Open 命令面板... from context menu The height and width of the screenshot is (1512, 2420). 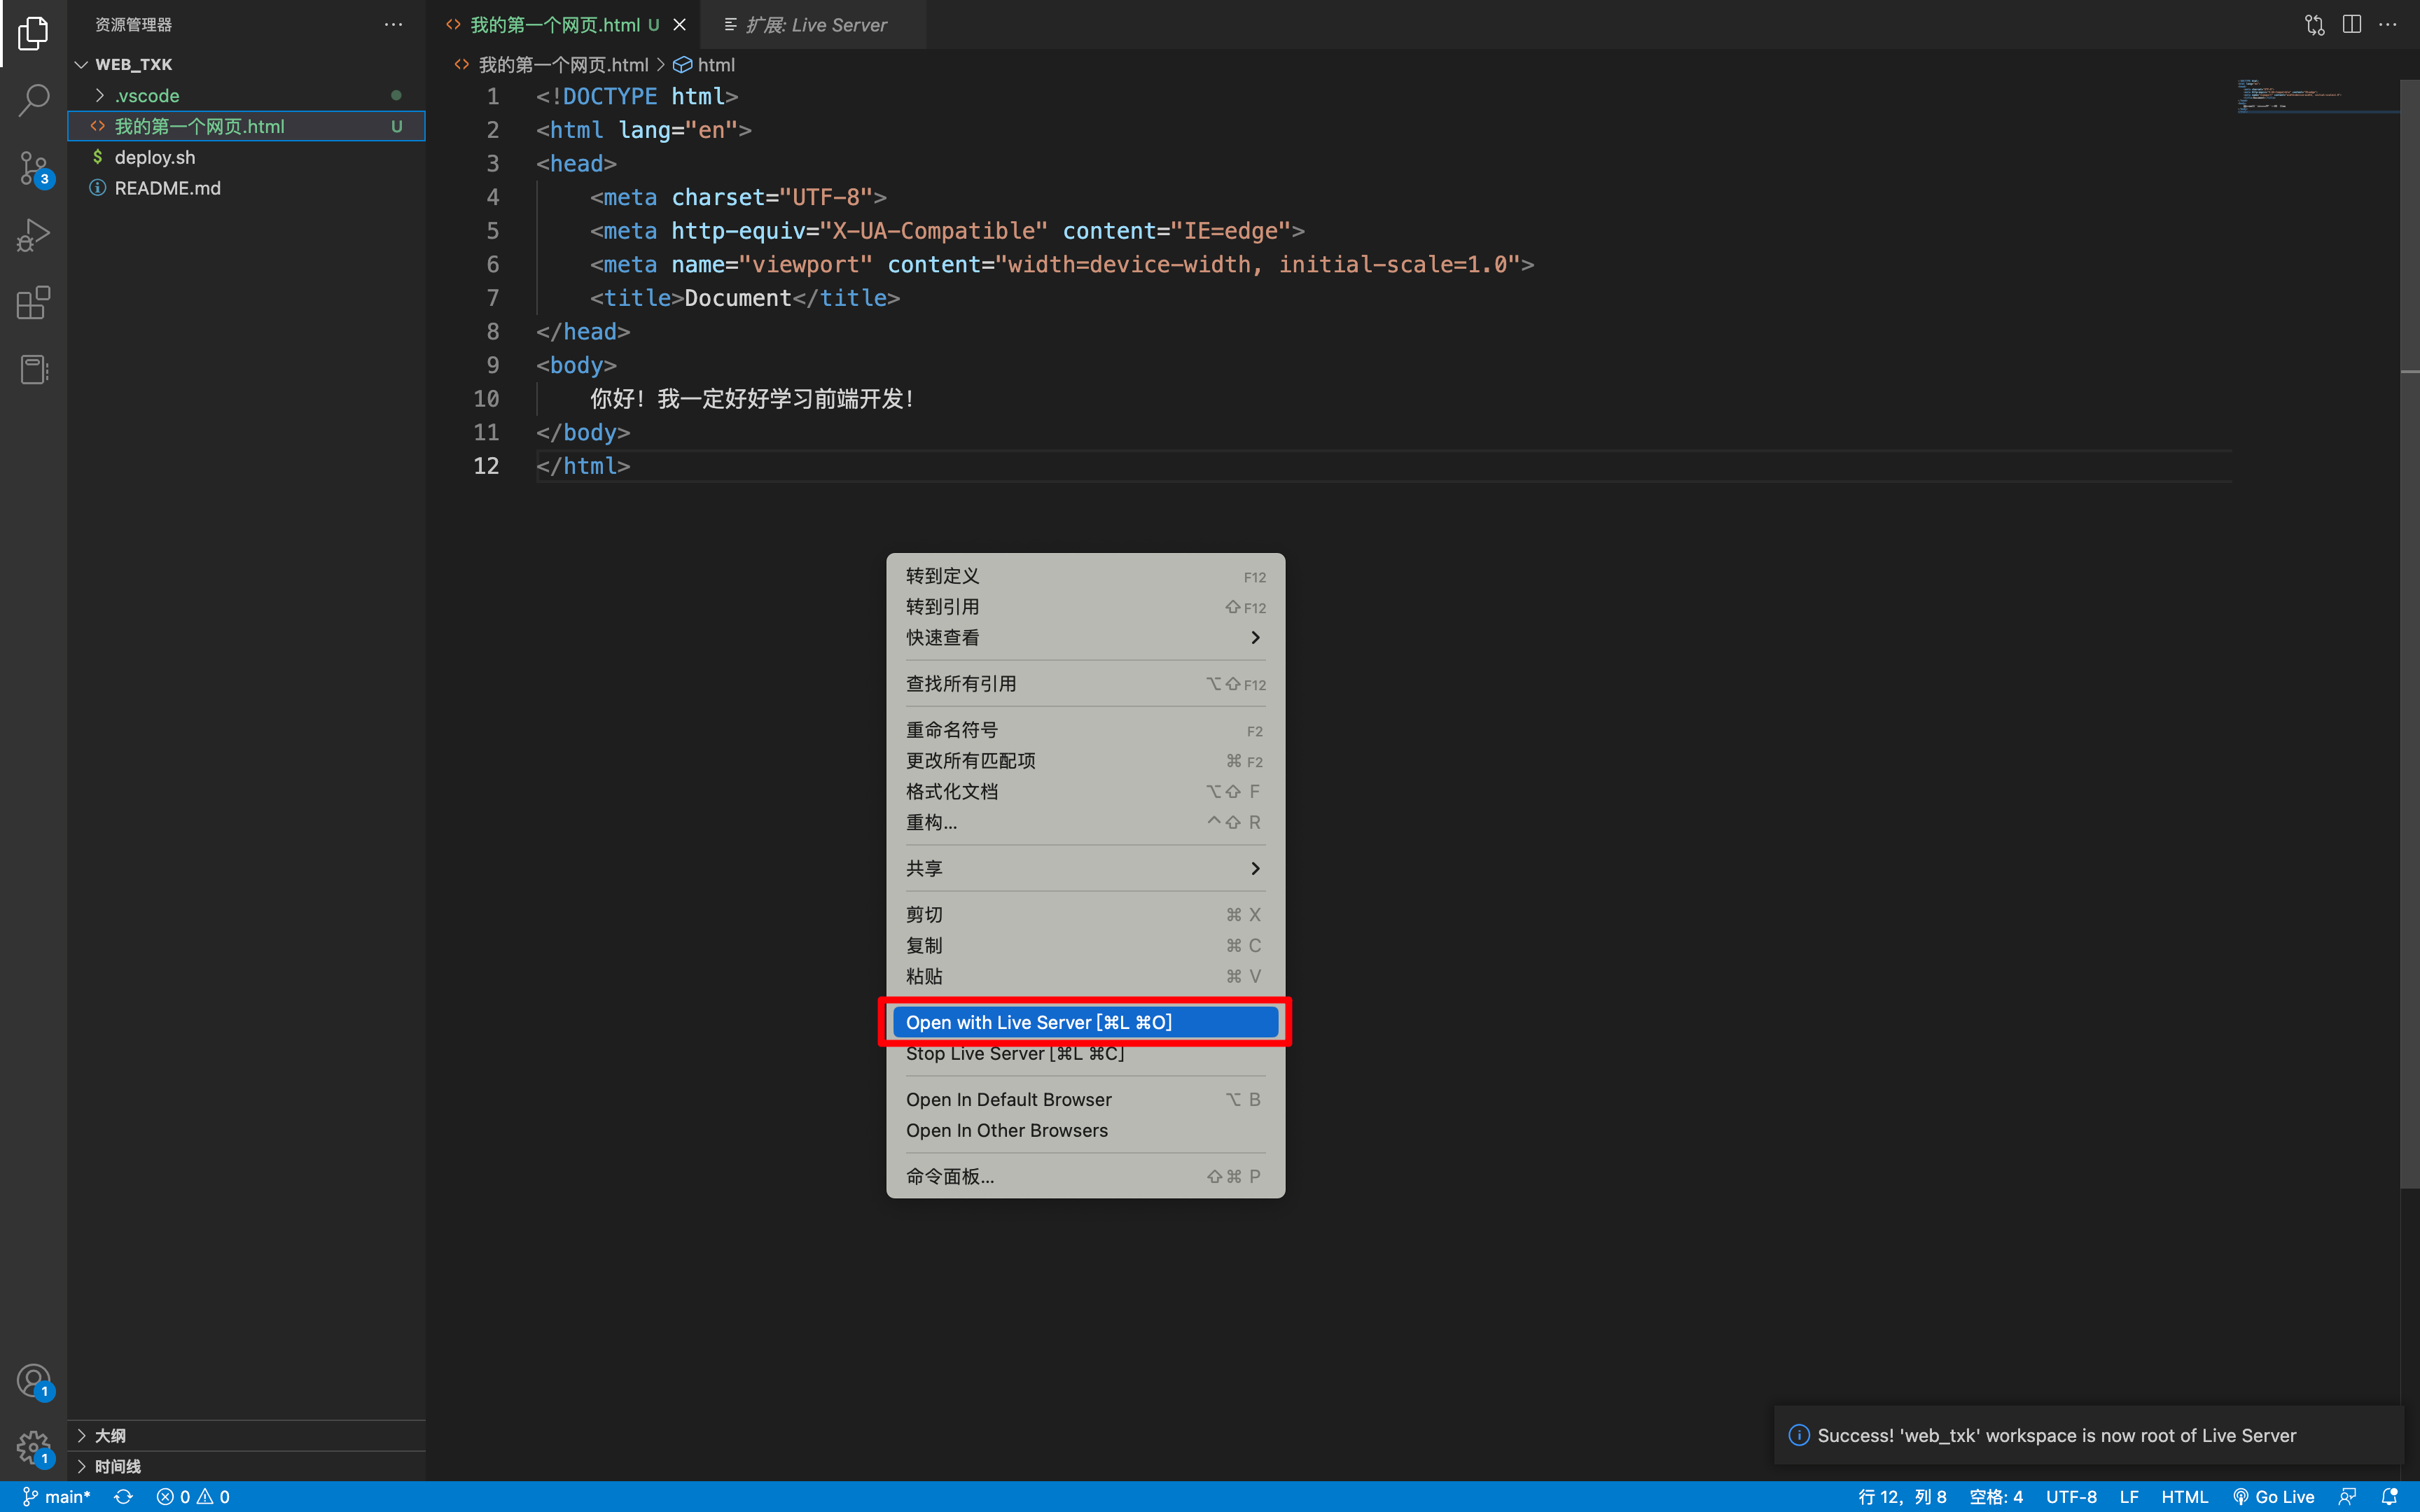(x=1085, y=1176)
